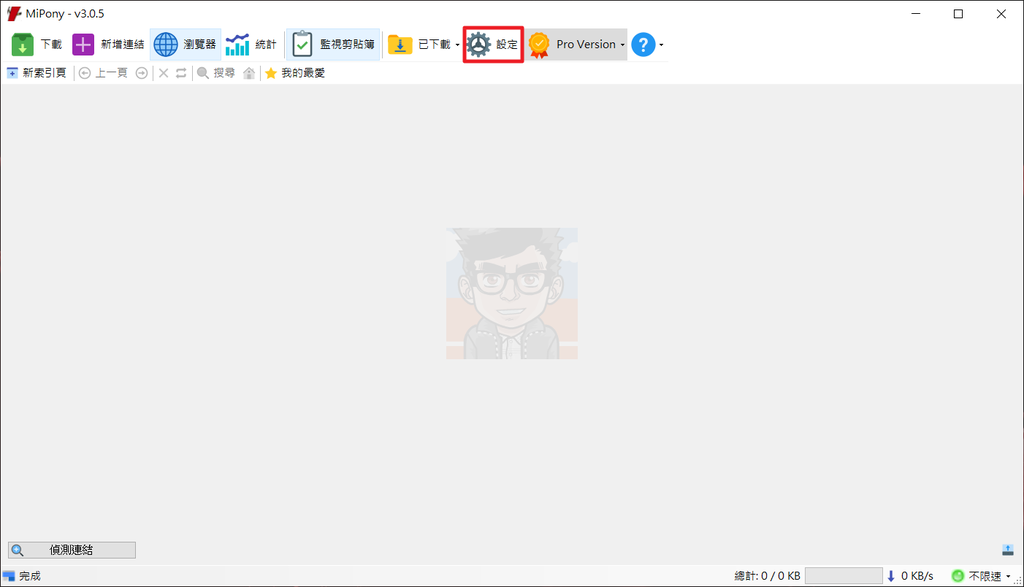Click the 完成 status bar icon
This screenshot has width=1024, height=587.
pos(8,576)
